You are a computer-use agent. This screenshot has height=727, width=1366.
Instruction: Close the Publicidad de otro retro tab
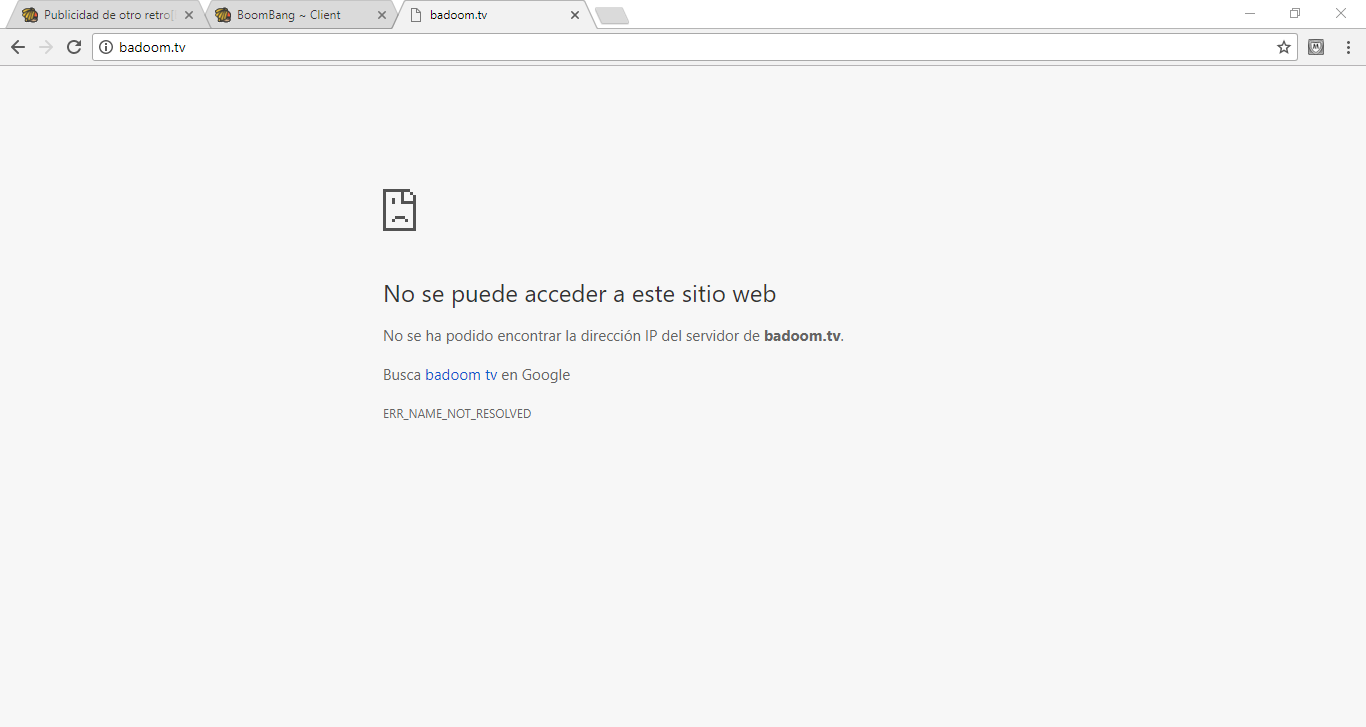click(x=189, y=15)
